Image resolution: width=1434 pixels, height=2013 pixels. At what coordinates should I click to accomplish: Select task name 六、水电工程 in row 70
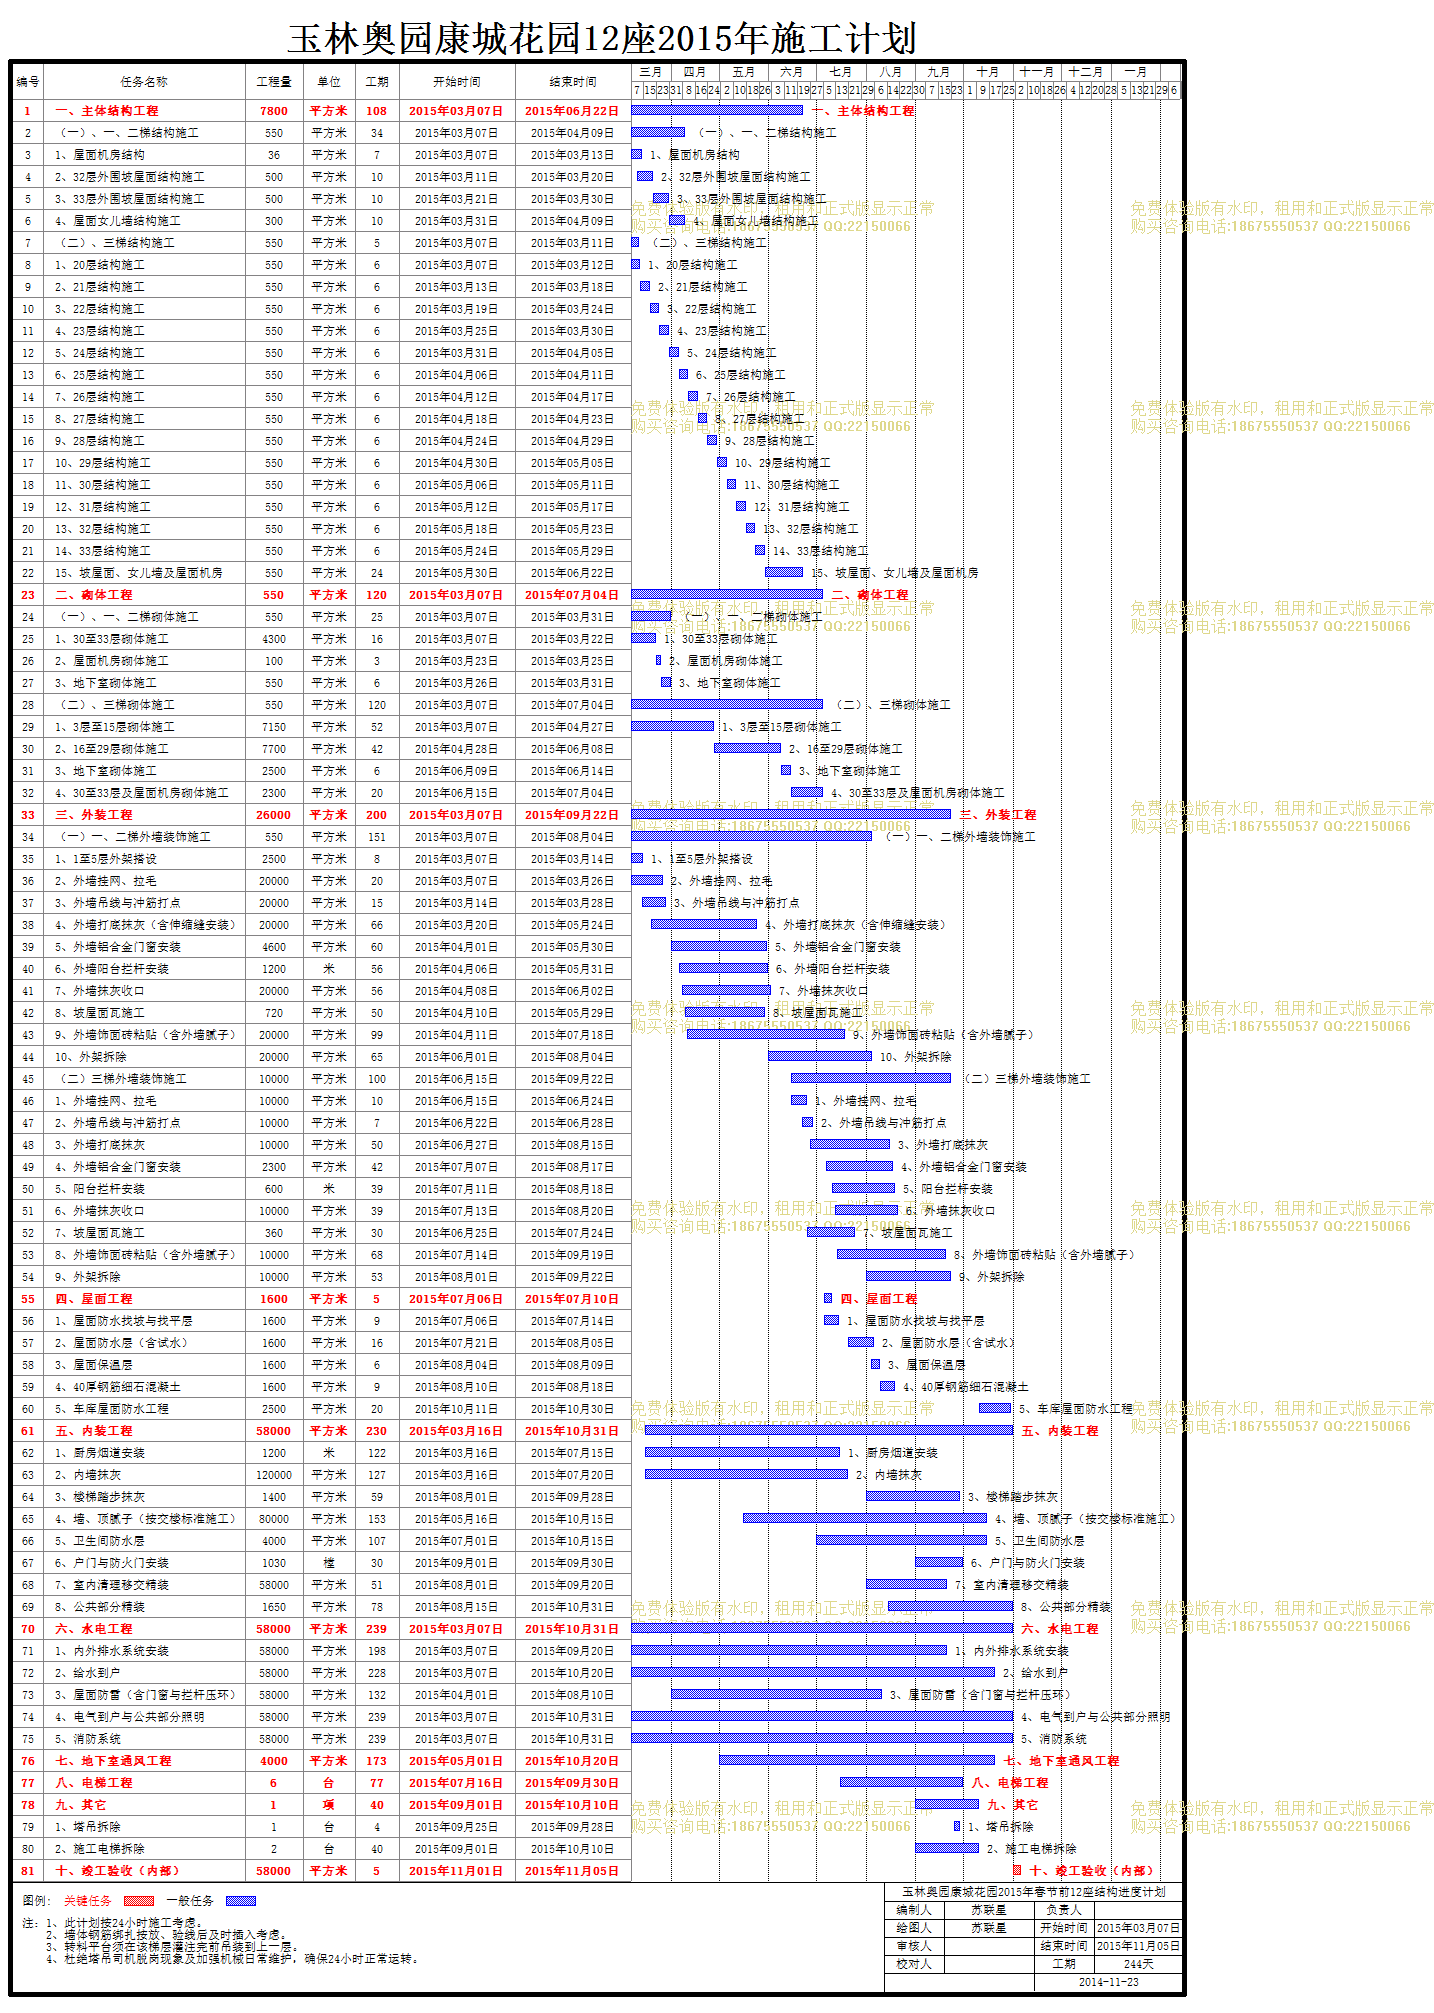(94, 1629)
